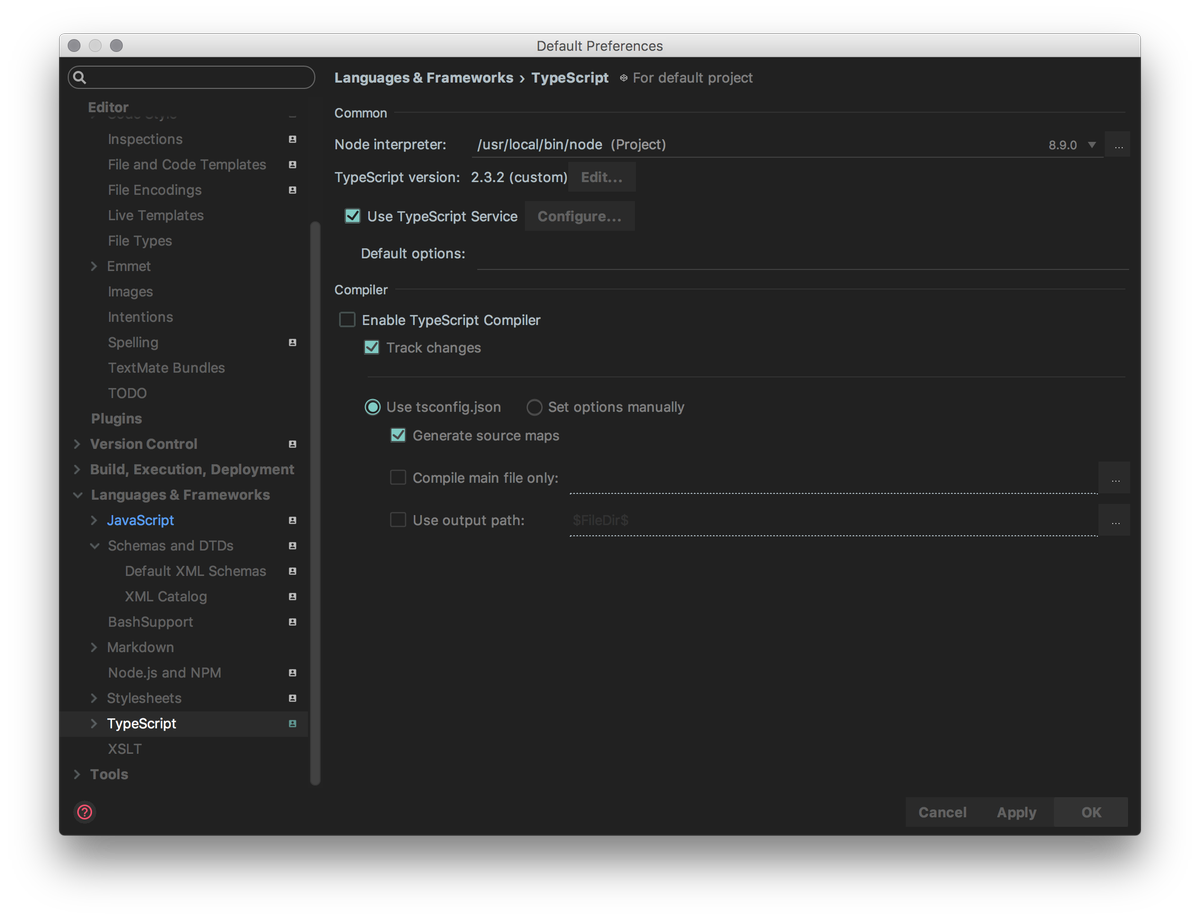The height and width of the screenshot is (920, 1200).
Task: Click project-level icon beside Schemas and DTDs
Action: pos(292,546)
